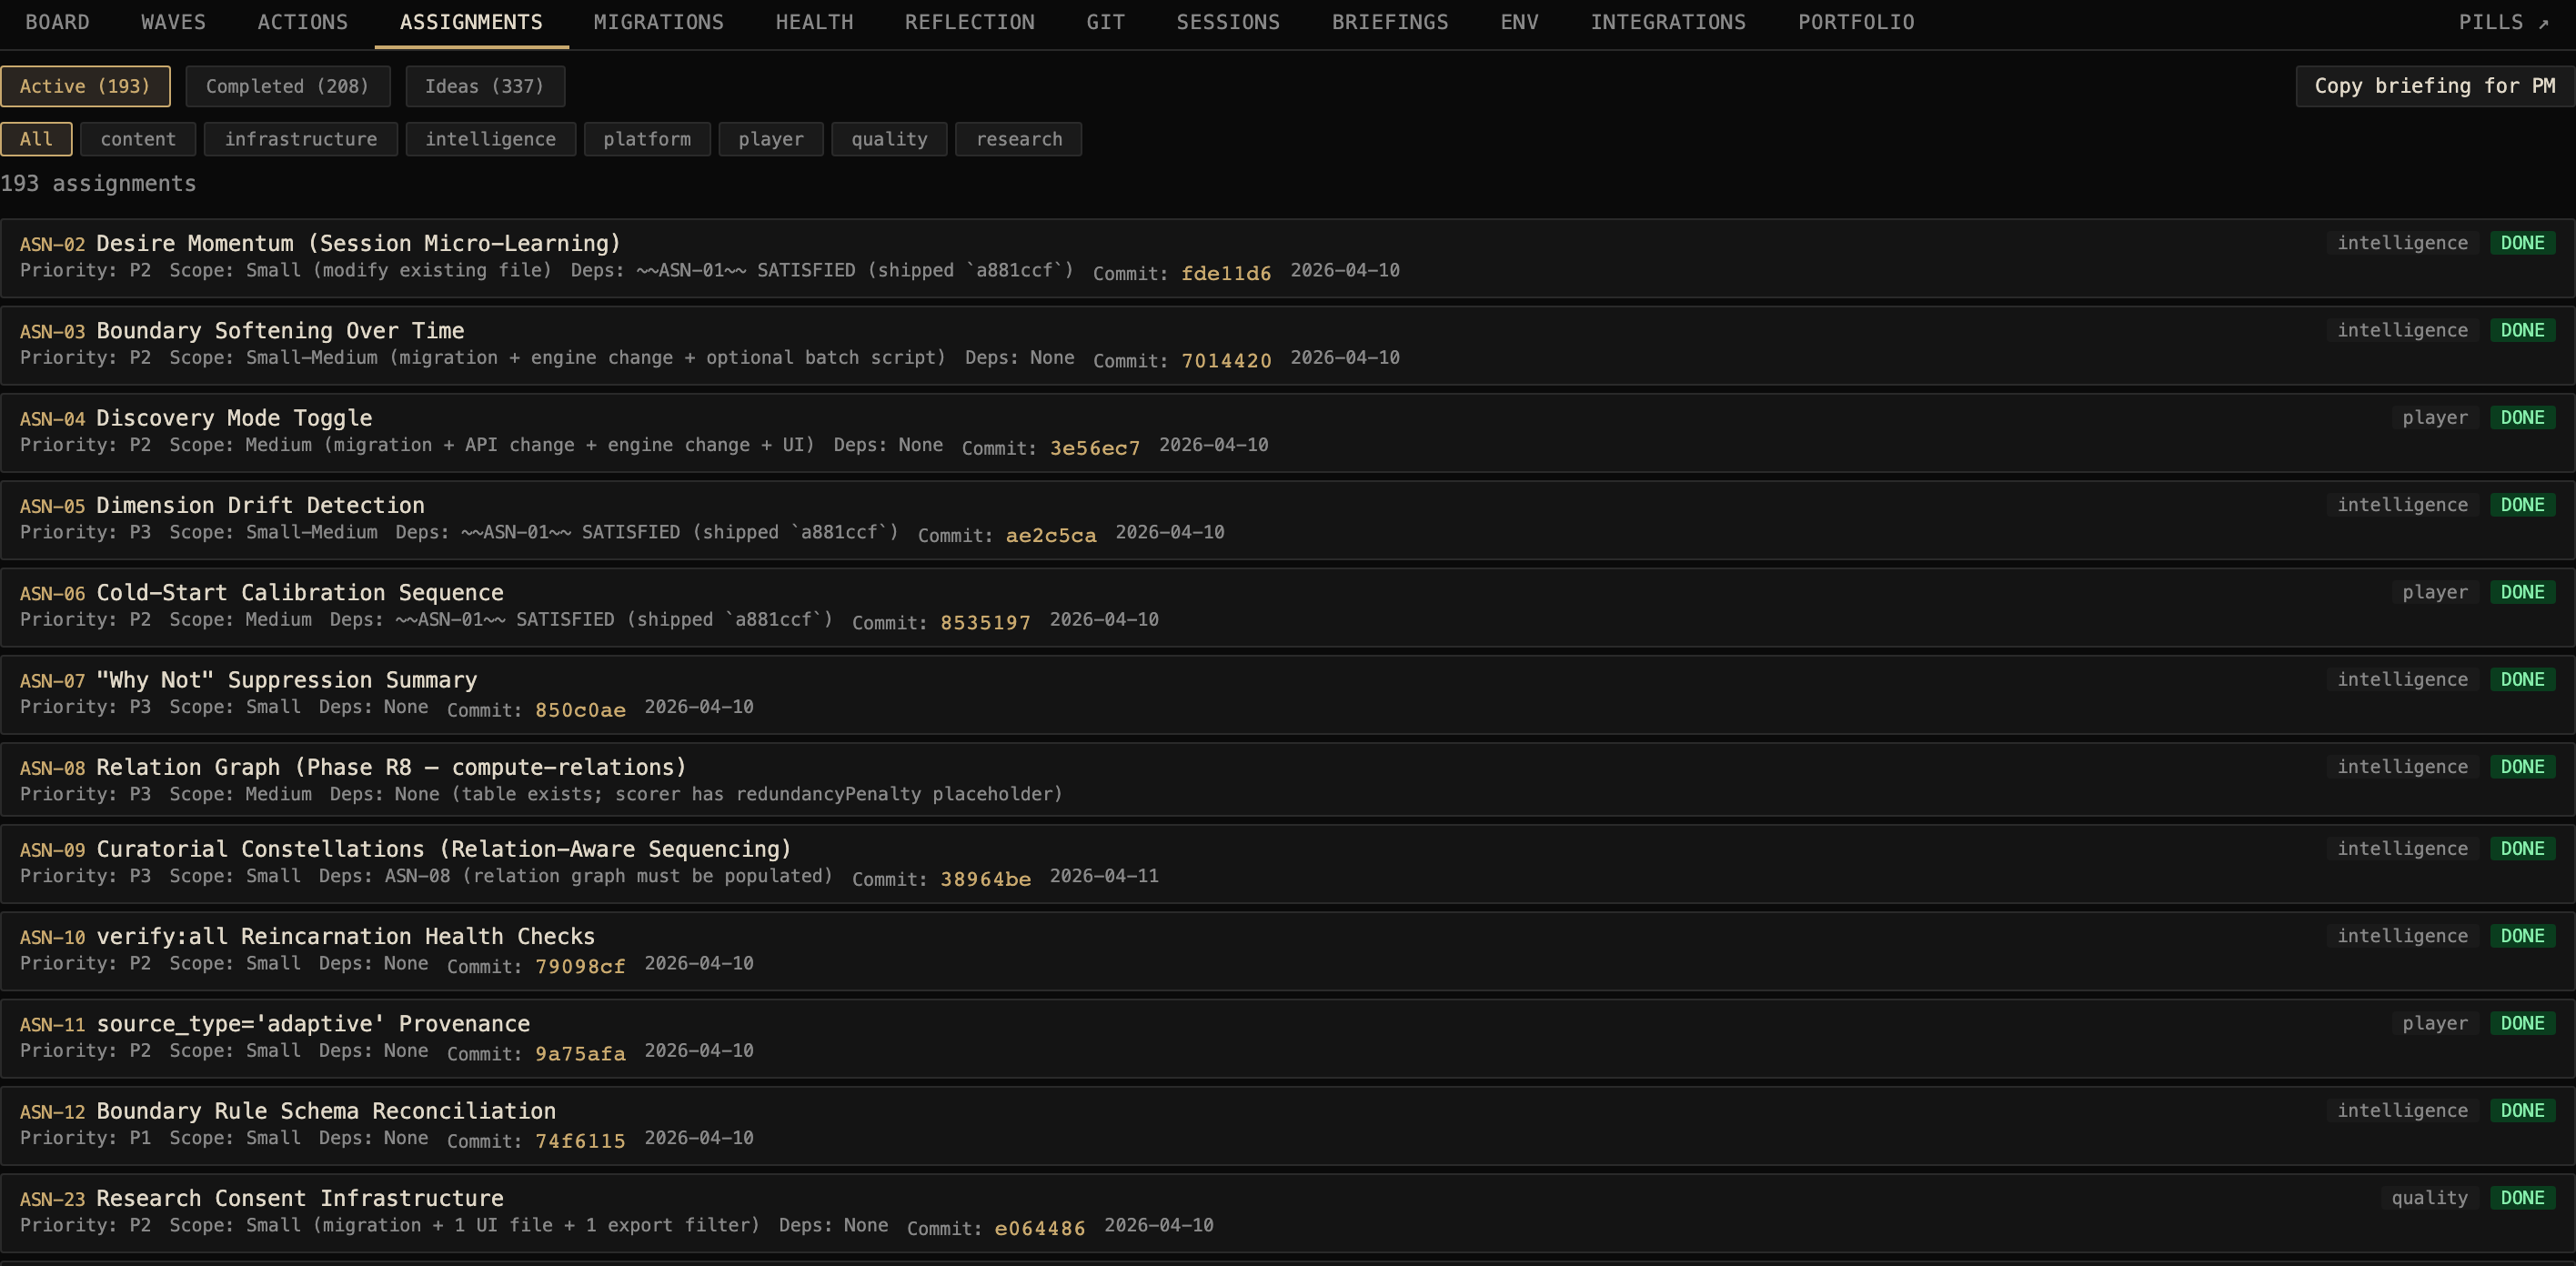Screen dimensions: 2576x1266
Task: Open ASN-05 Dimension Drift Detection
Action: click(1287, 519)
